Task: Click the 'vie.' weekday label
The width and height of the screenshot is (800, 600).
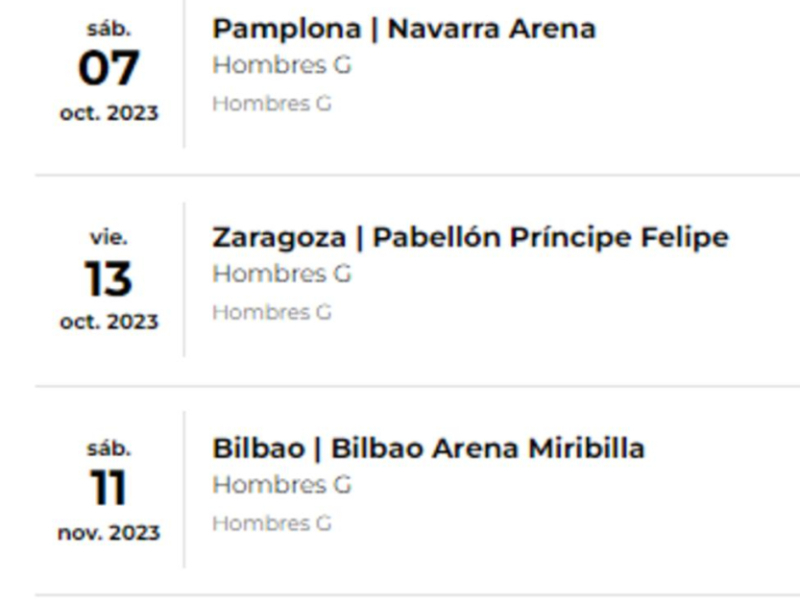Action: pos(108,238)
